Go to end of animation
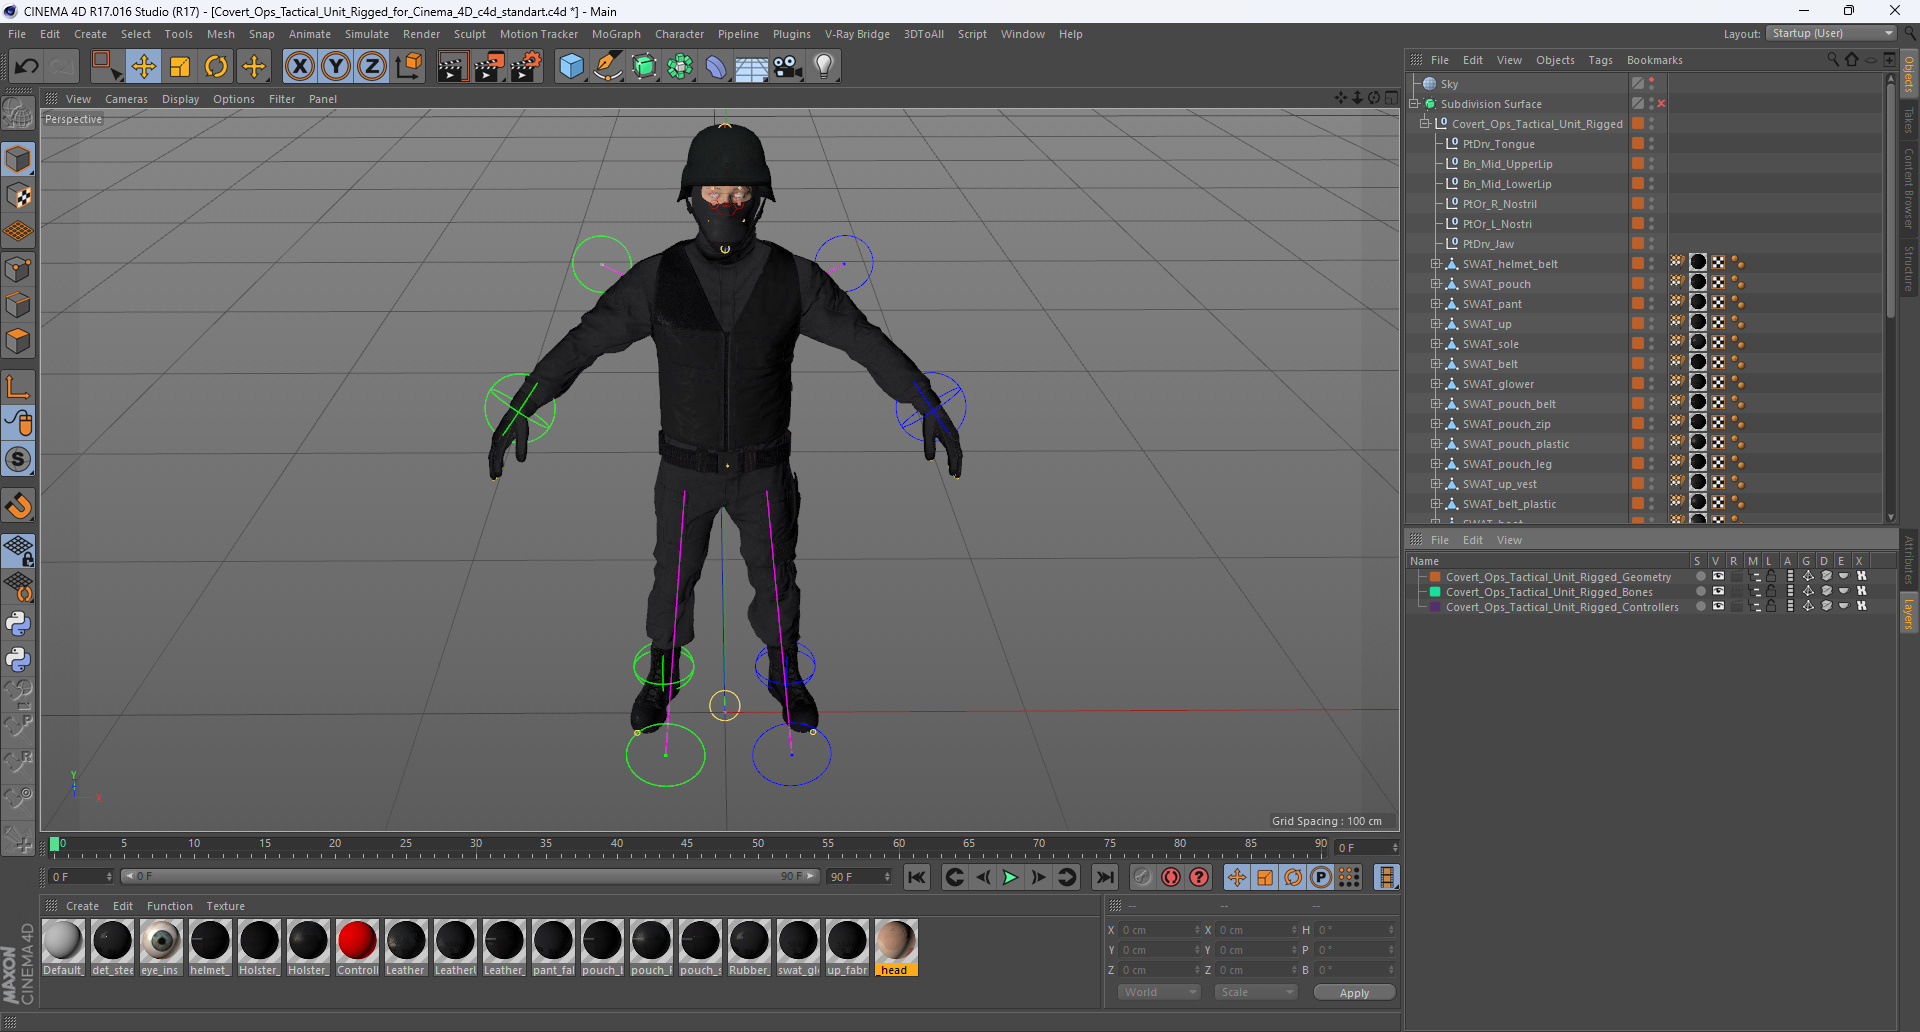 coord(1104,877)
